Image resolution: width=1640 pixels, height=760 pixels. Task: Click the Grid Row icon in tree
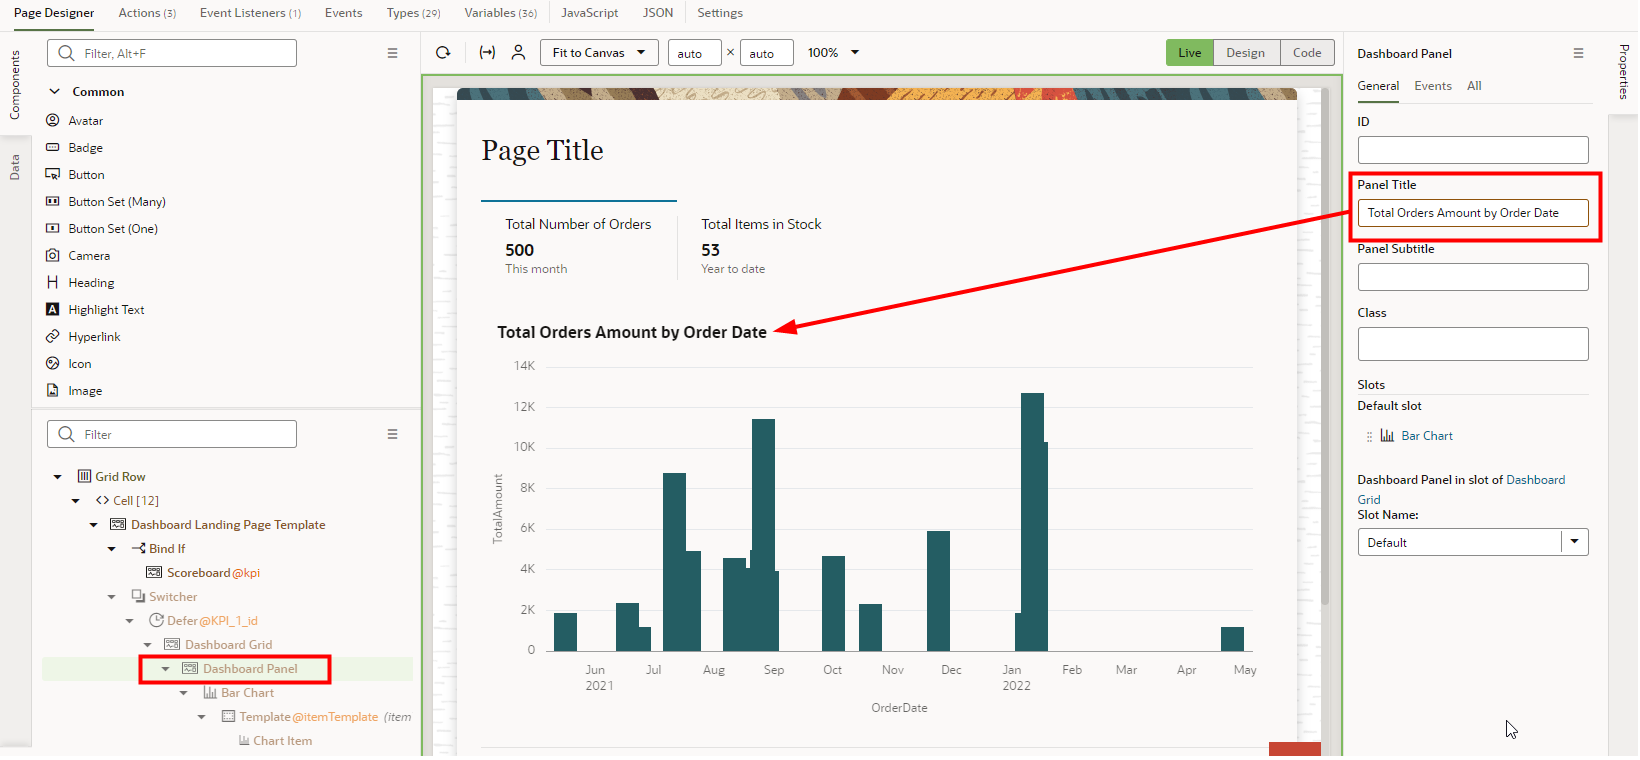point(84,476)
